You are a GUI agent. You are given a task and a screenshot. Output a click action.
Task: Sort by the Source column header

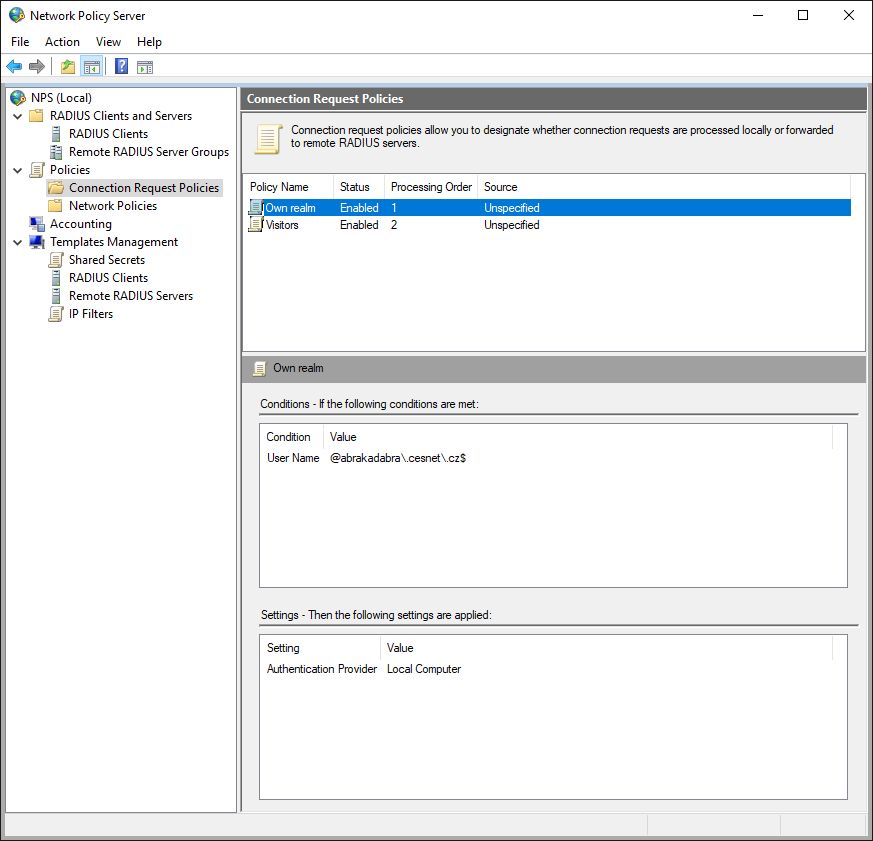664,187
